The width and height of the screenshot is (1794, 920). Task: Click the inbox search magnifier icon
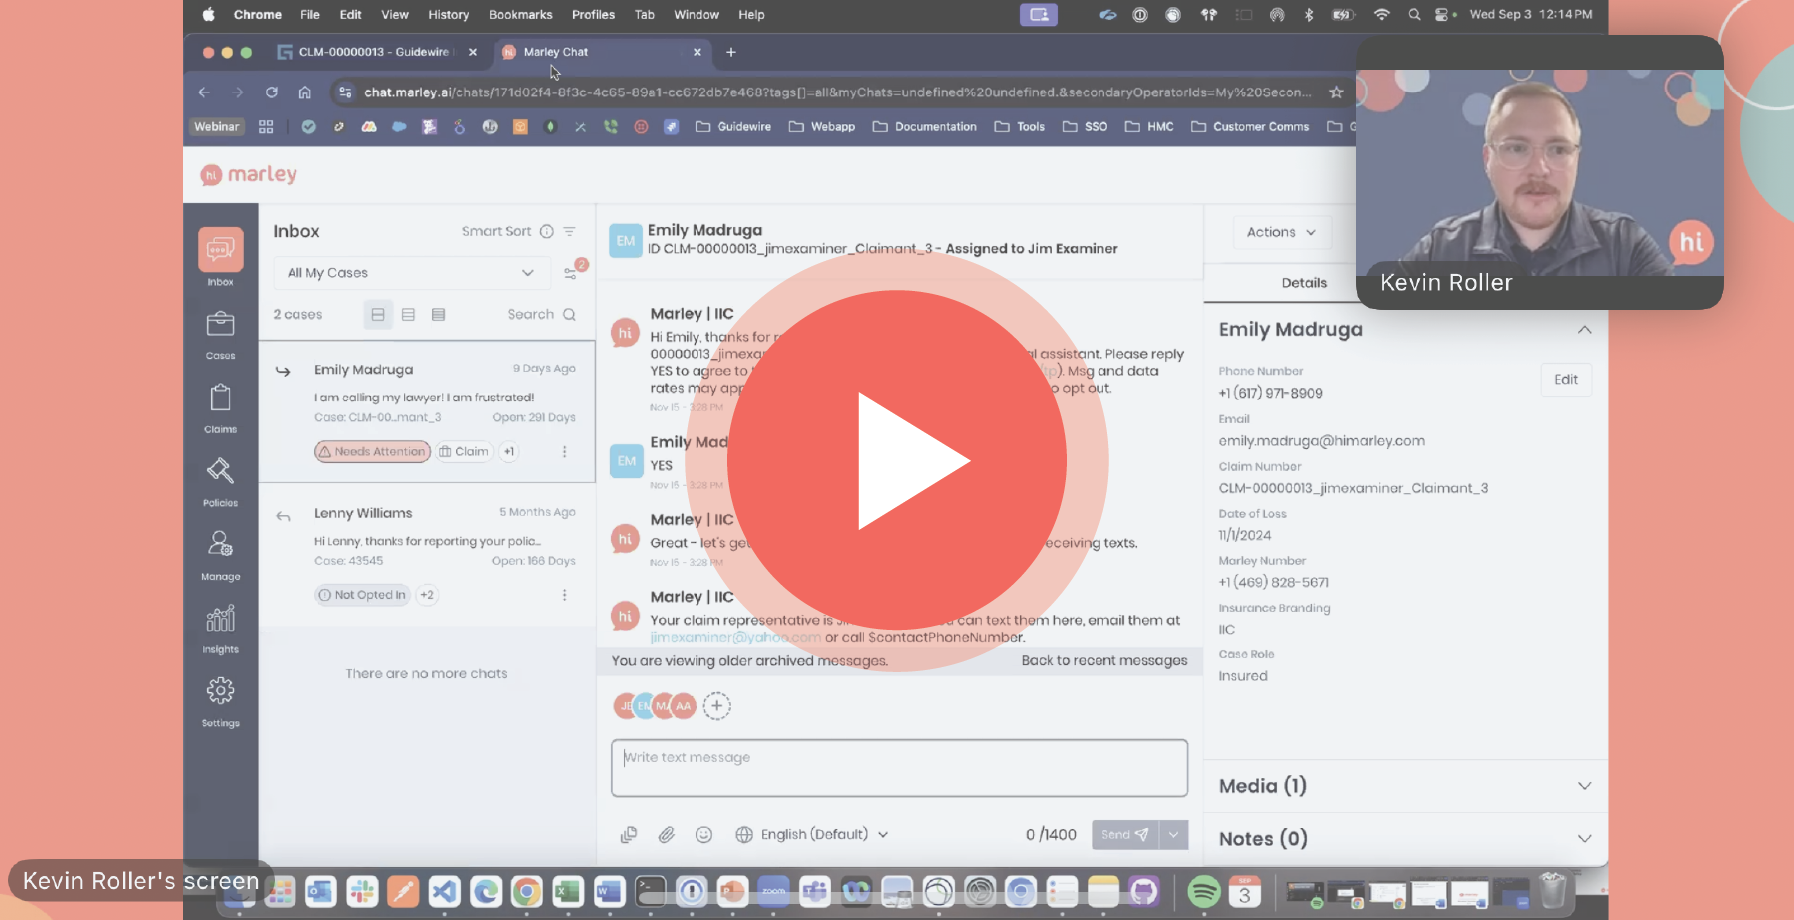point(569,315)
